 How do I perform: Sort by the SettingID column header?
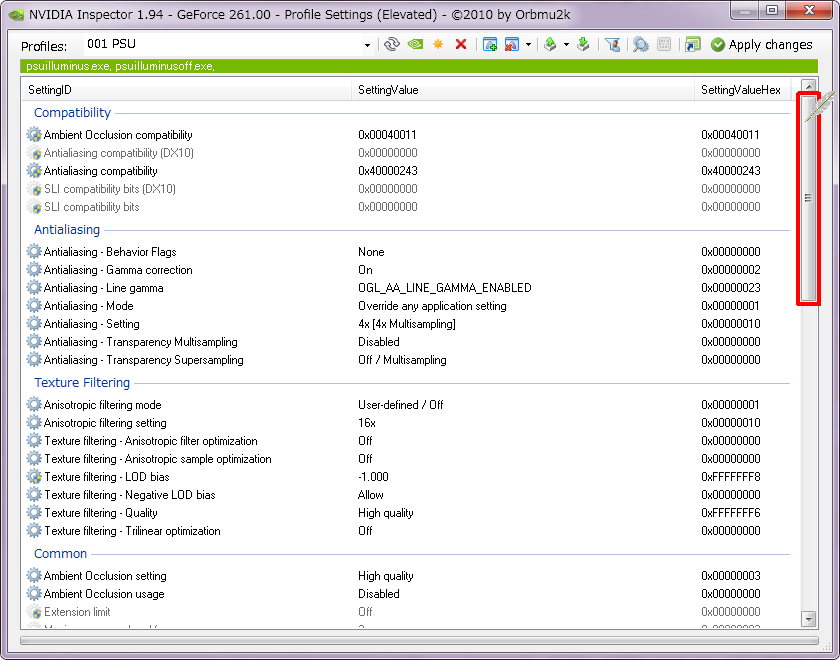(186, 89)
